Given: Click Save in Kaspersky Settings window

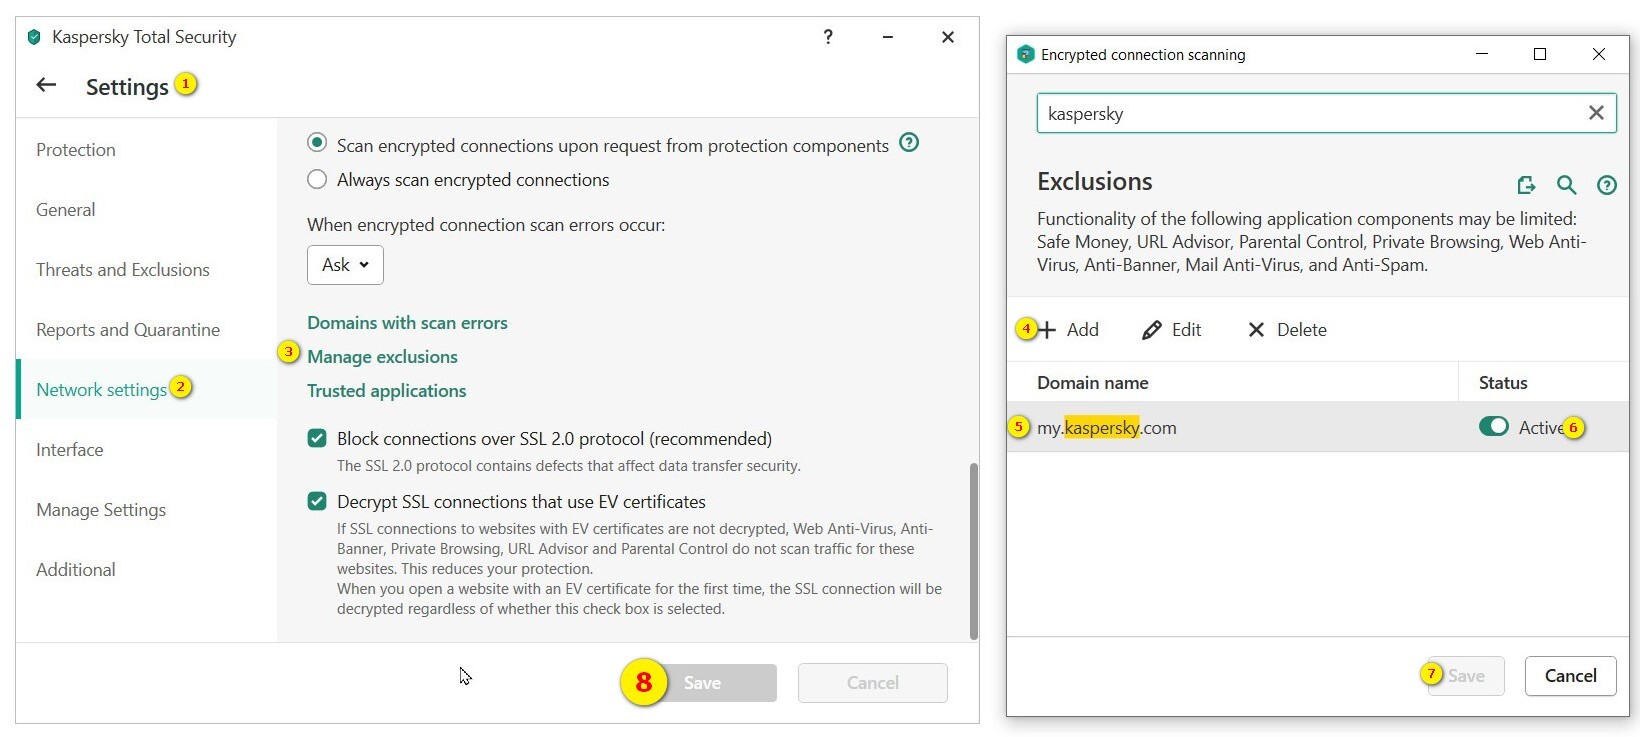Looking at the screenshot, I should click(702, 683).
